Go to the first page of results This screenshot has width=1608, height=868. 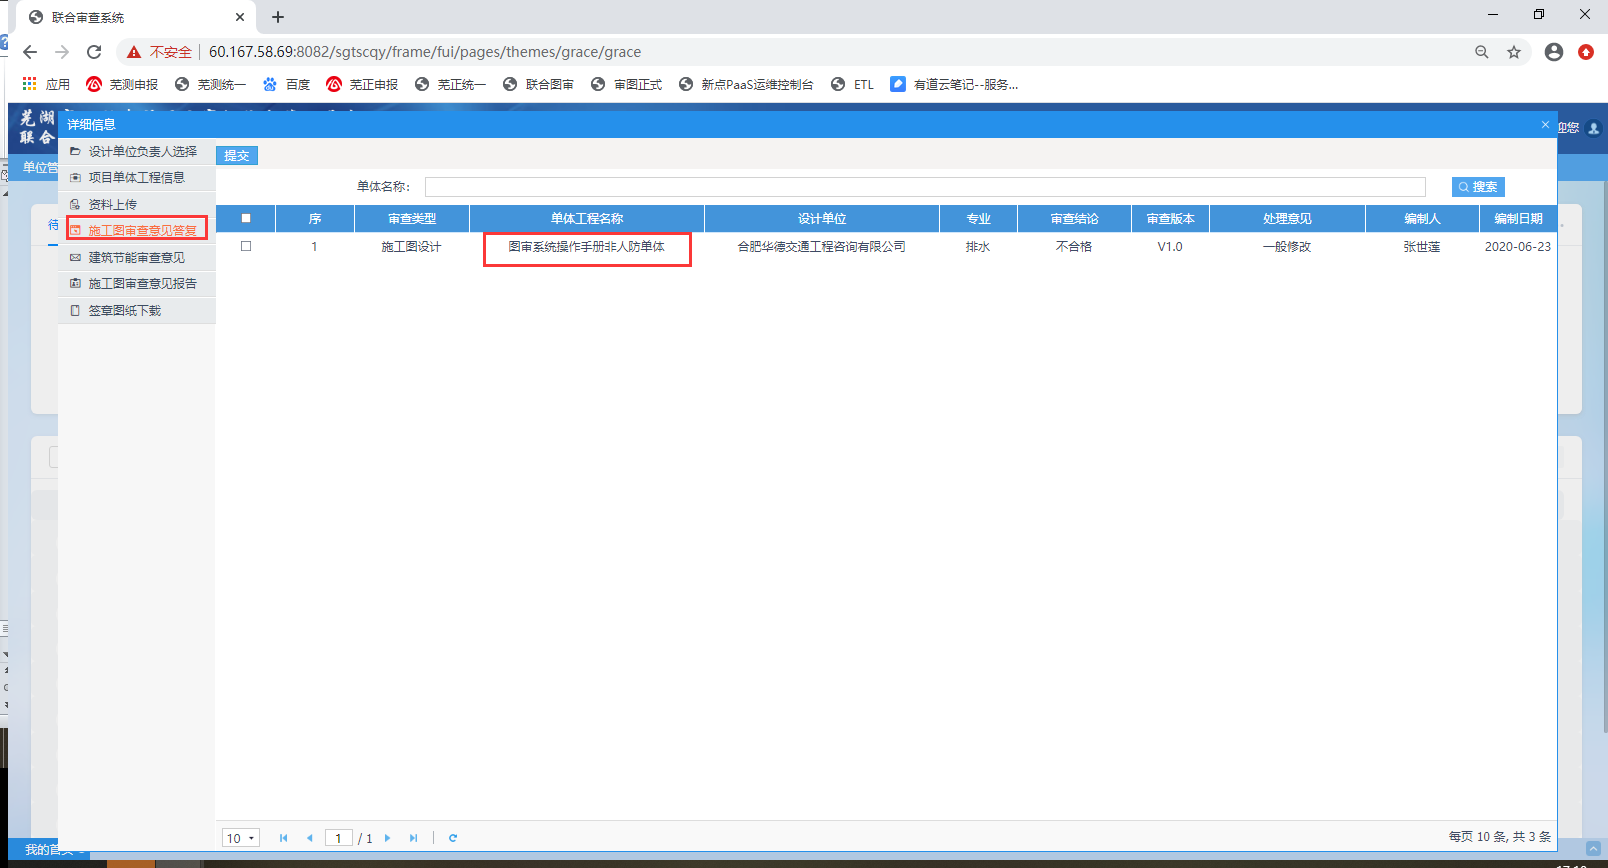click(283, 838)
